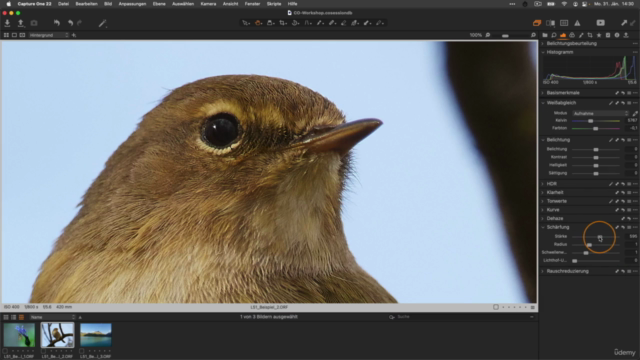Screen dimensions: 640x360
Task: Click the Export images icon
Action: [x=20, y=23]
